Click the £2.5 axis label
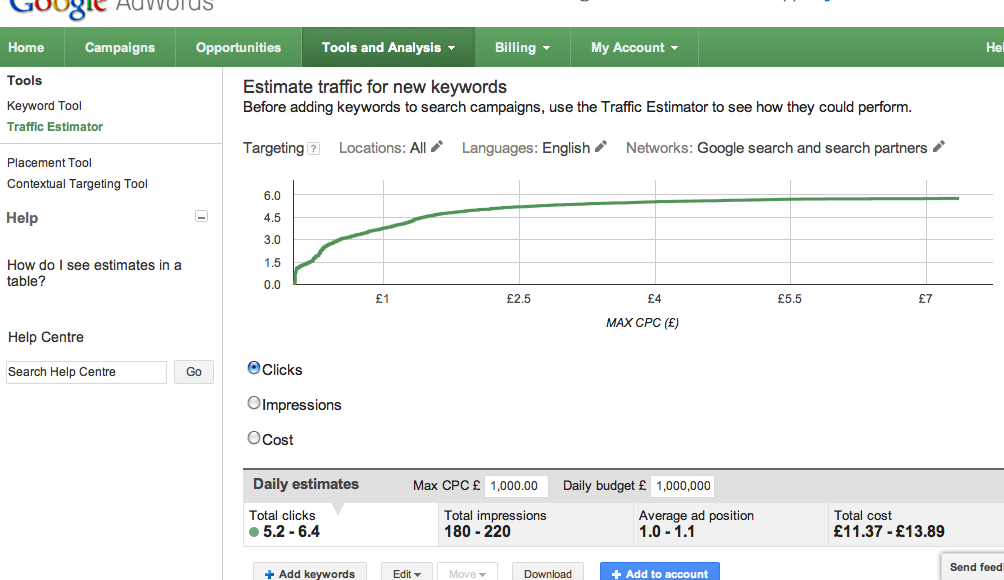 click(x=519, y=299)
